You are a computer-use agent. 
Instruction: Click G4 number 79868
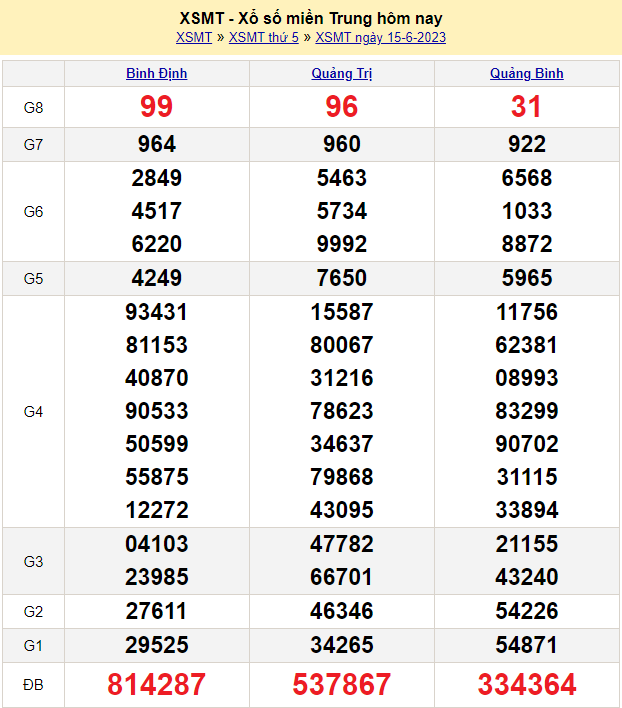[342, 477]
